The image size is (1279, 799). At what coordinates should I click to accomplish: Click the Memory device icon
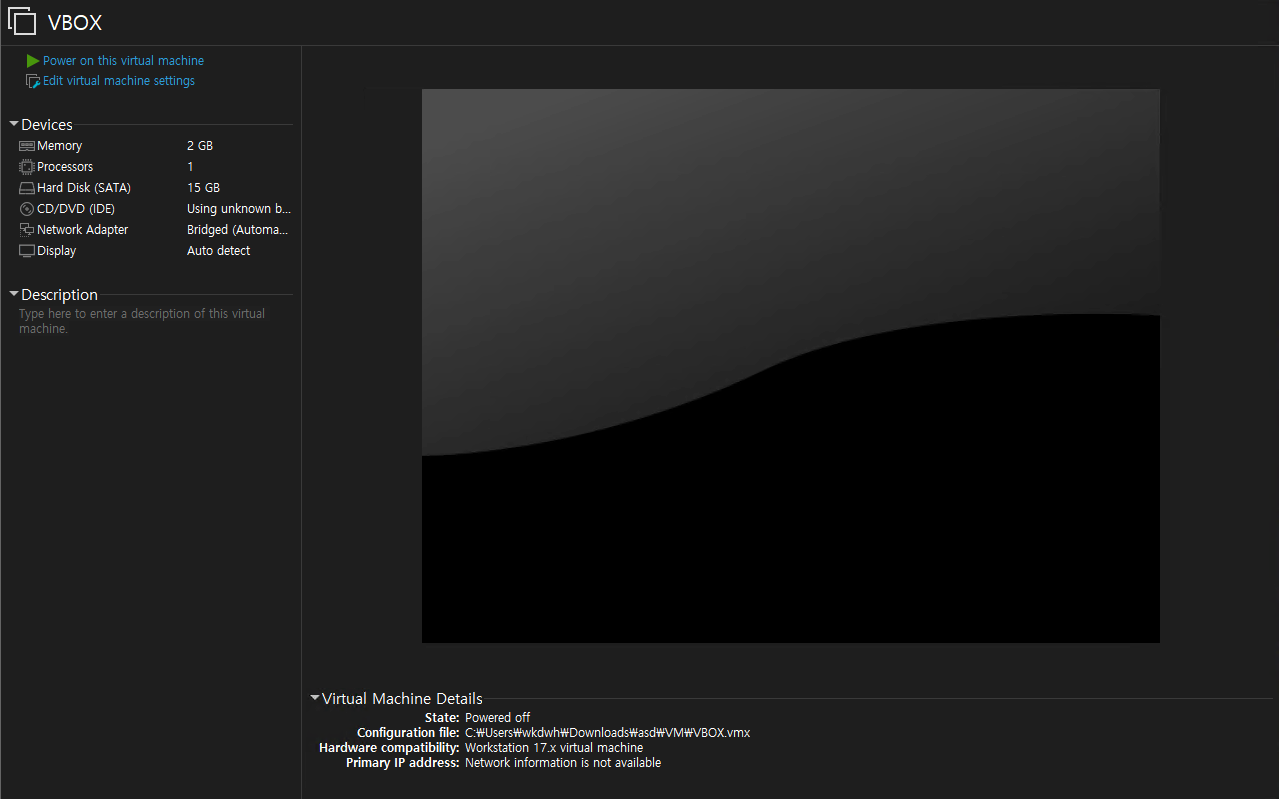tap(27, 146)
